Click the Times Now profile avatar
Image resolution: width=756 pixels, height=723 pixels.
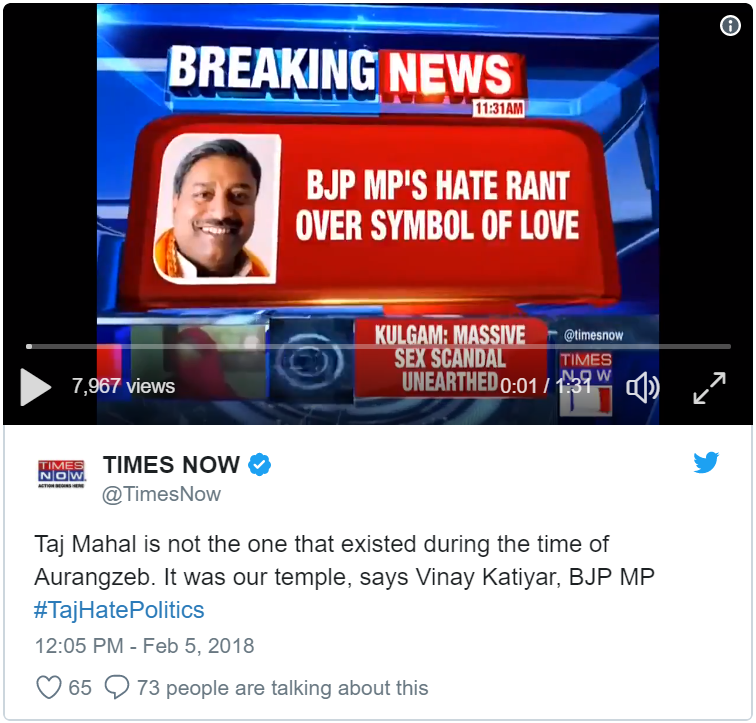[x=62, y=474]
